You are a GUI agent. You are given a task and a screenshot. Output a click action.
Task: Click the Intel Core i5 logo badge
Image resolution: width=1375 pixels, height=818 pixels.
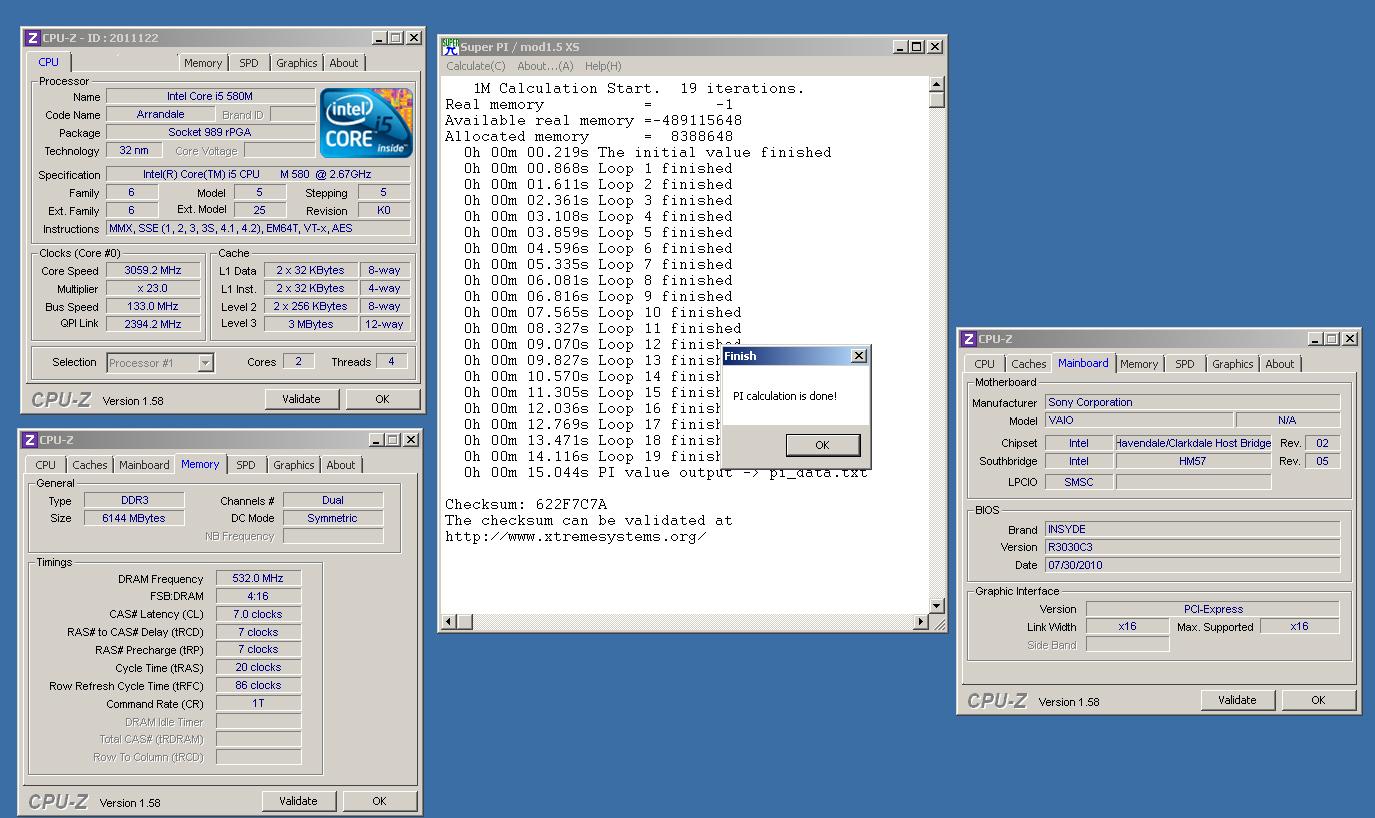(367, 124)
